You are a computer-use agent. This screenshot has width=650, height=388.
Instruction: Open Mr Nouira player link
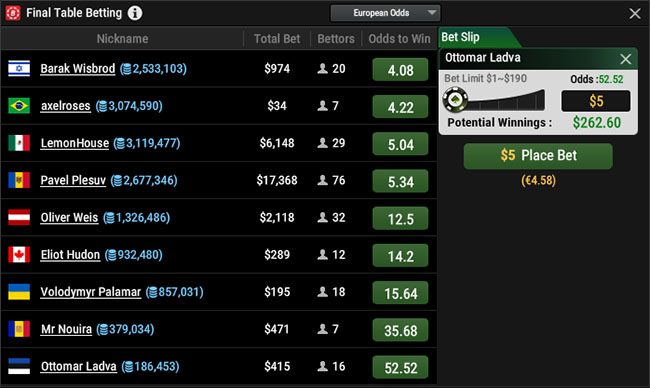tap(66, 329)
